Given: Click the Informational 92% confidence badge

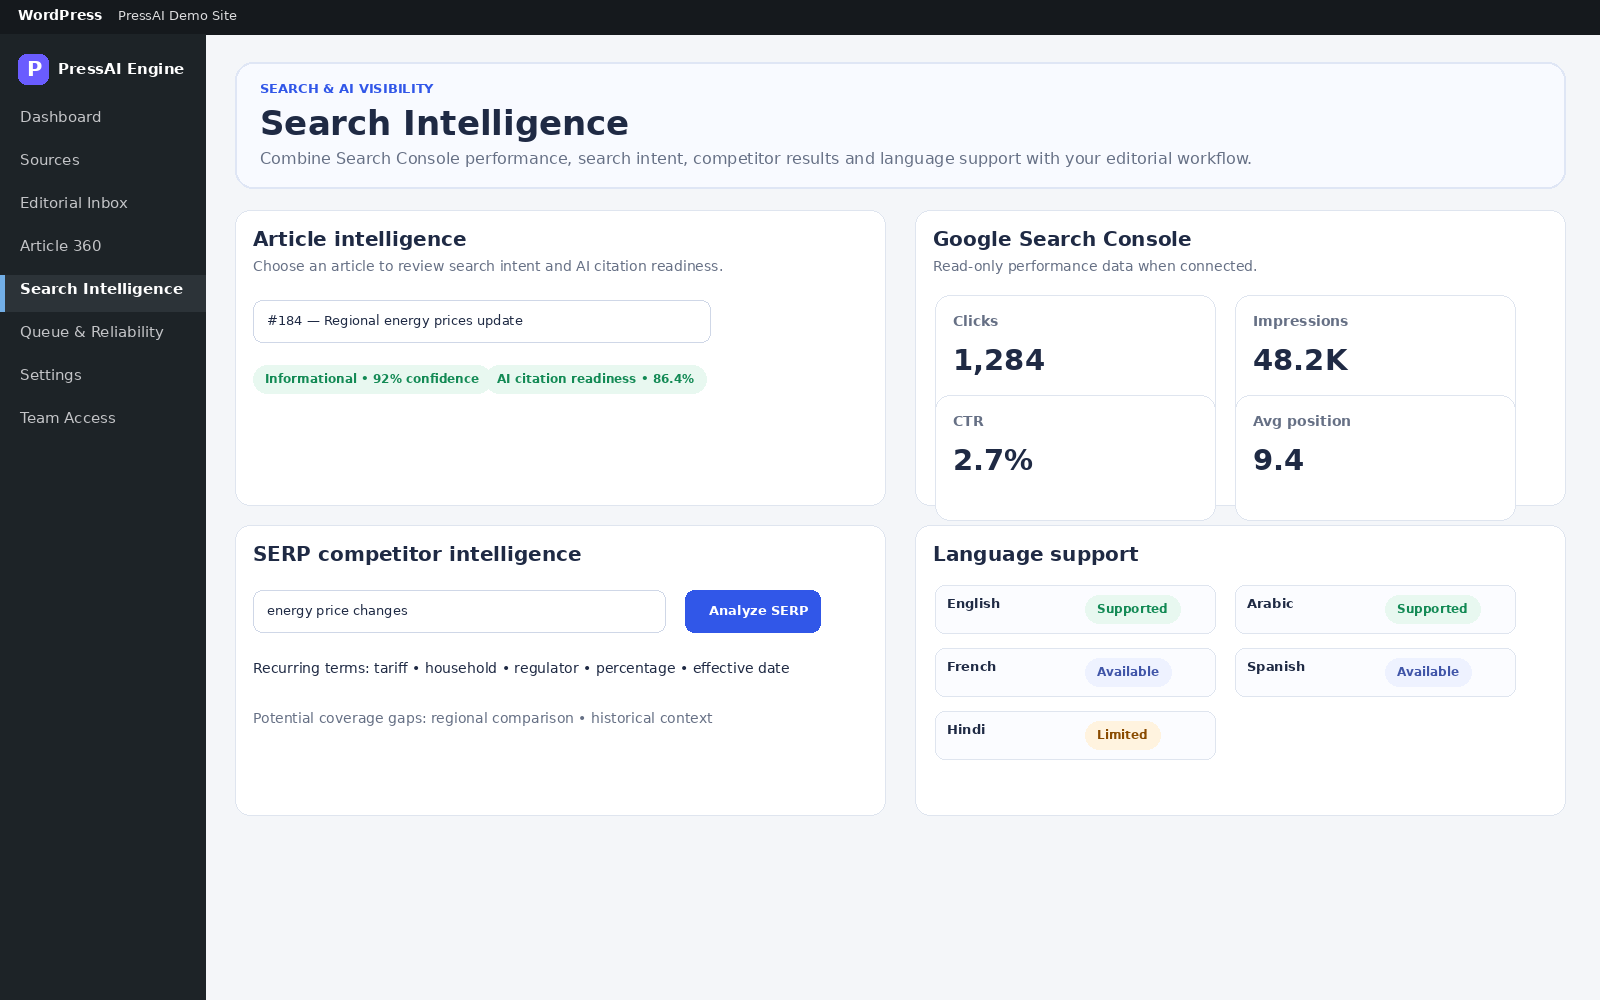Looking at the screenshot, I should [x=372, y=379].
